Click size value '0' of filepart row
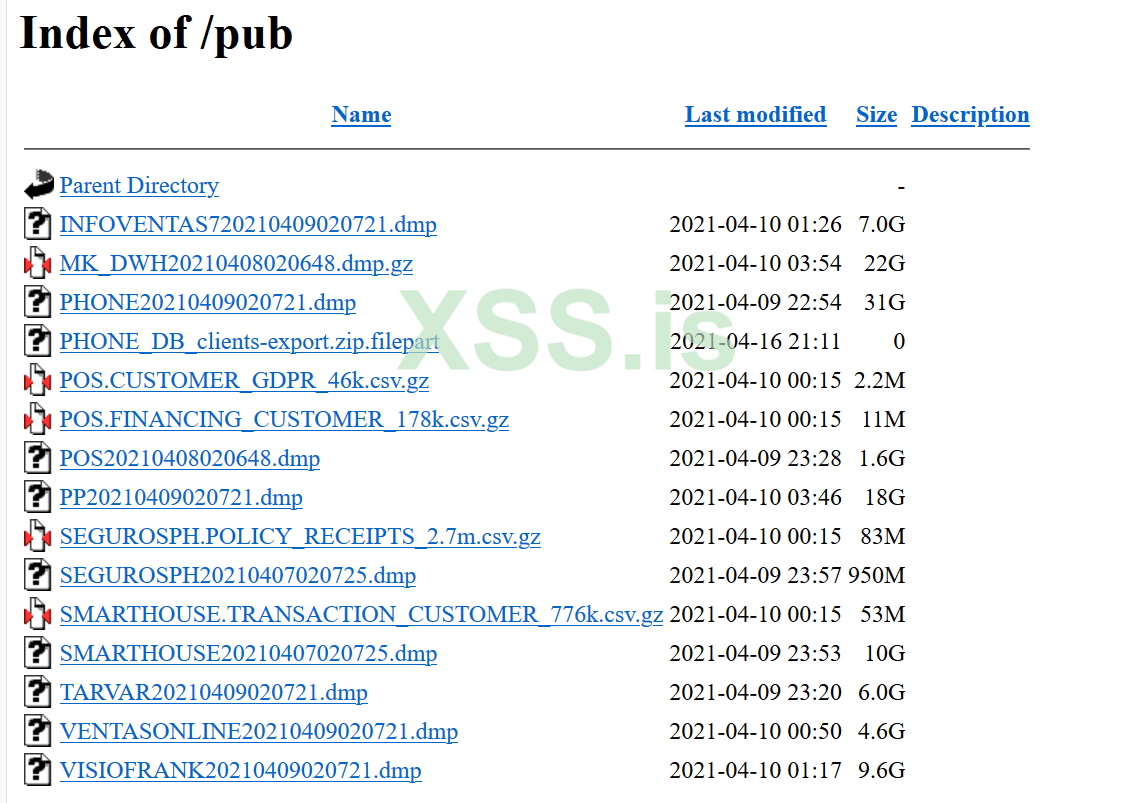The image size is (1131, 803). [x=899, y=341]
